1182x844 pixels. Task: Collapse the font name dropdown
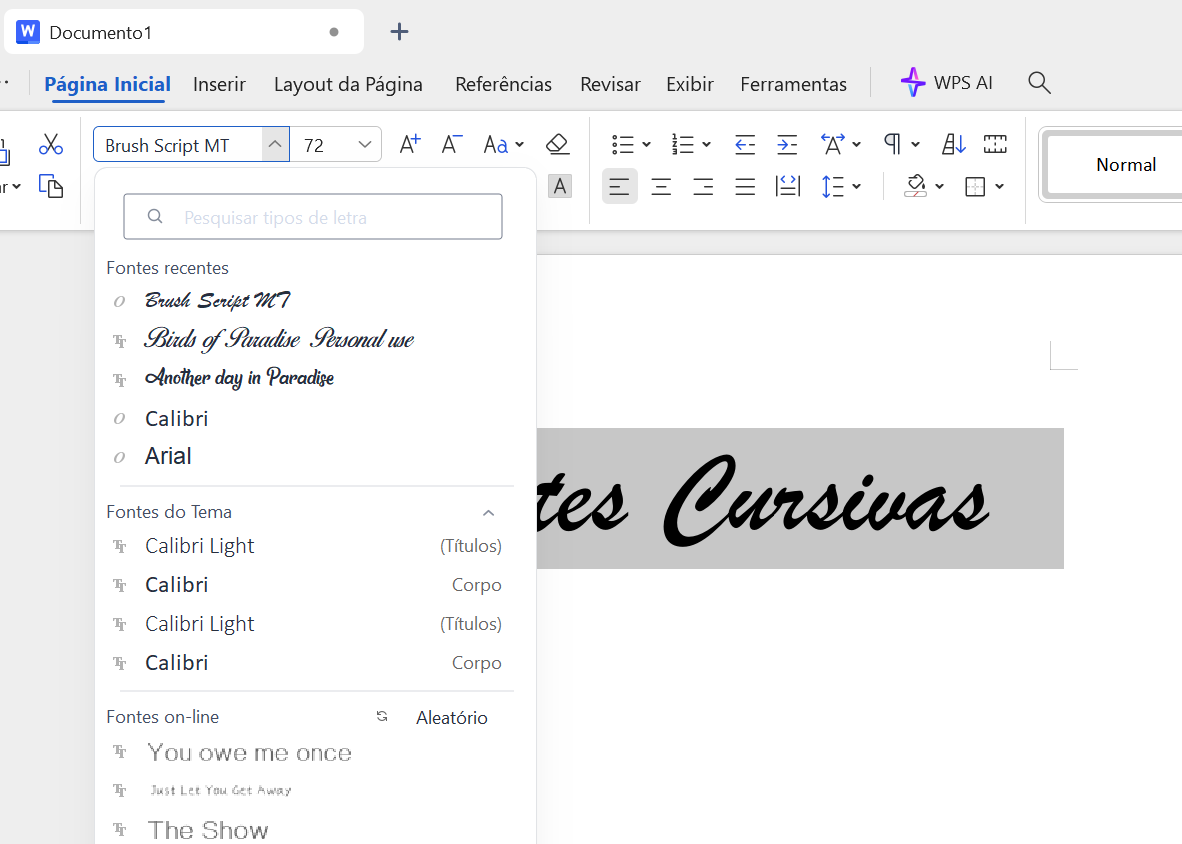pos(275,144)
